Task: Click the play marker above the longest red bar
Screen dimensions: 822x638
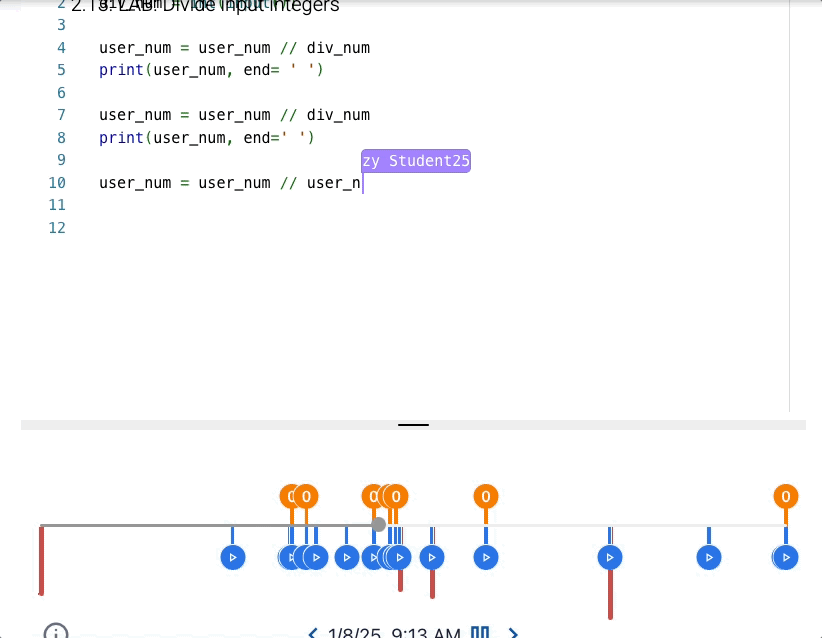Action: coord(610,557)
